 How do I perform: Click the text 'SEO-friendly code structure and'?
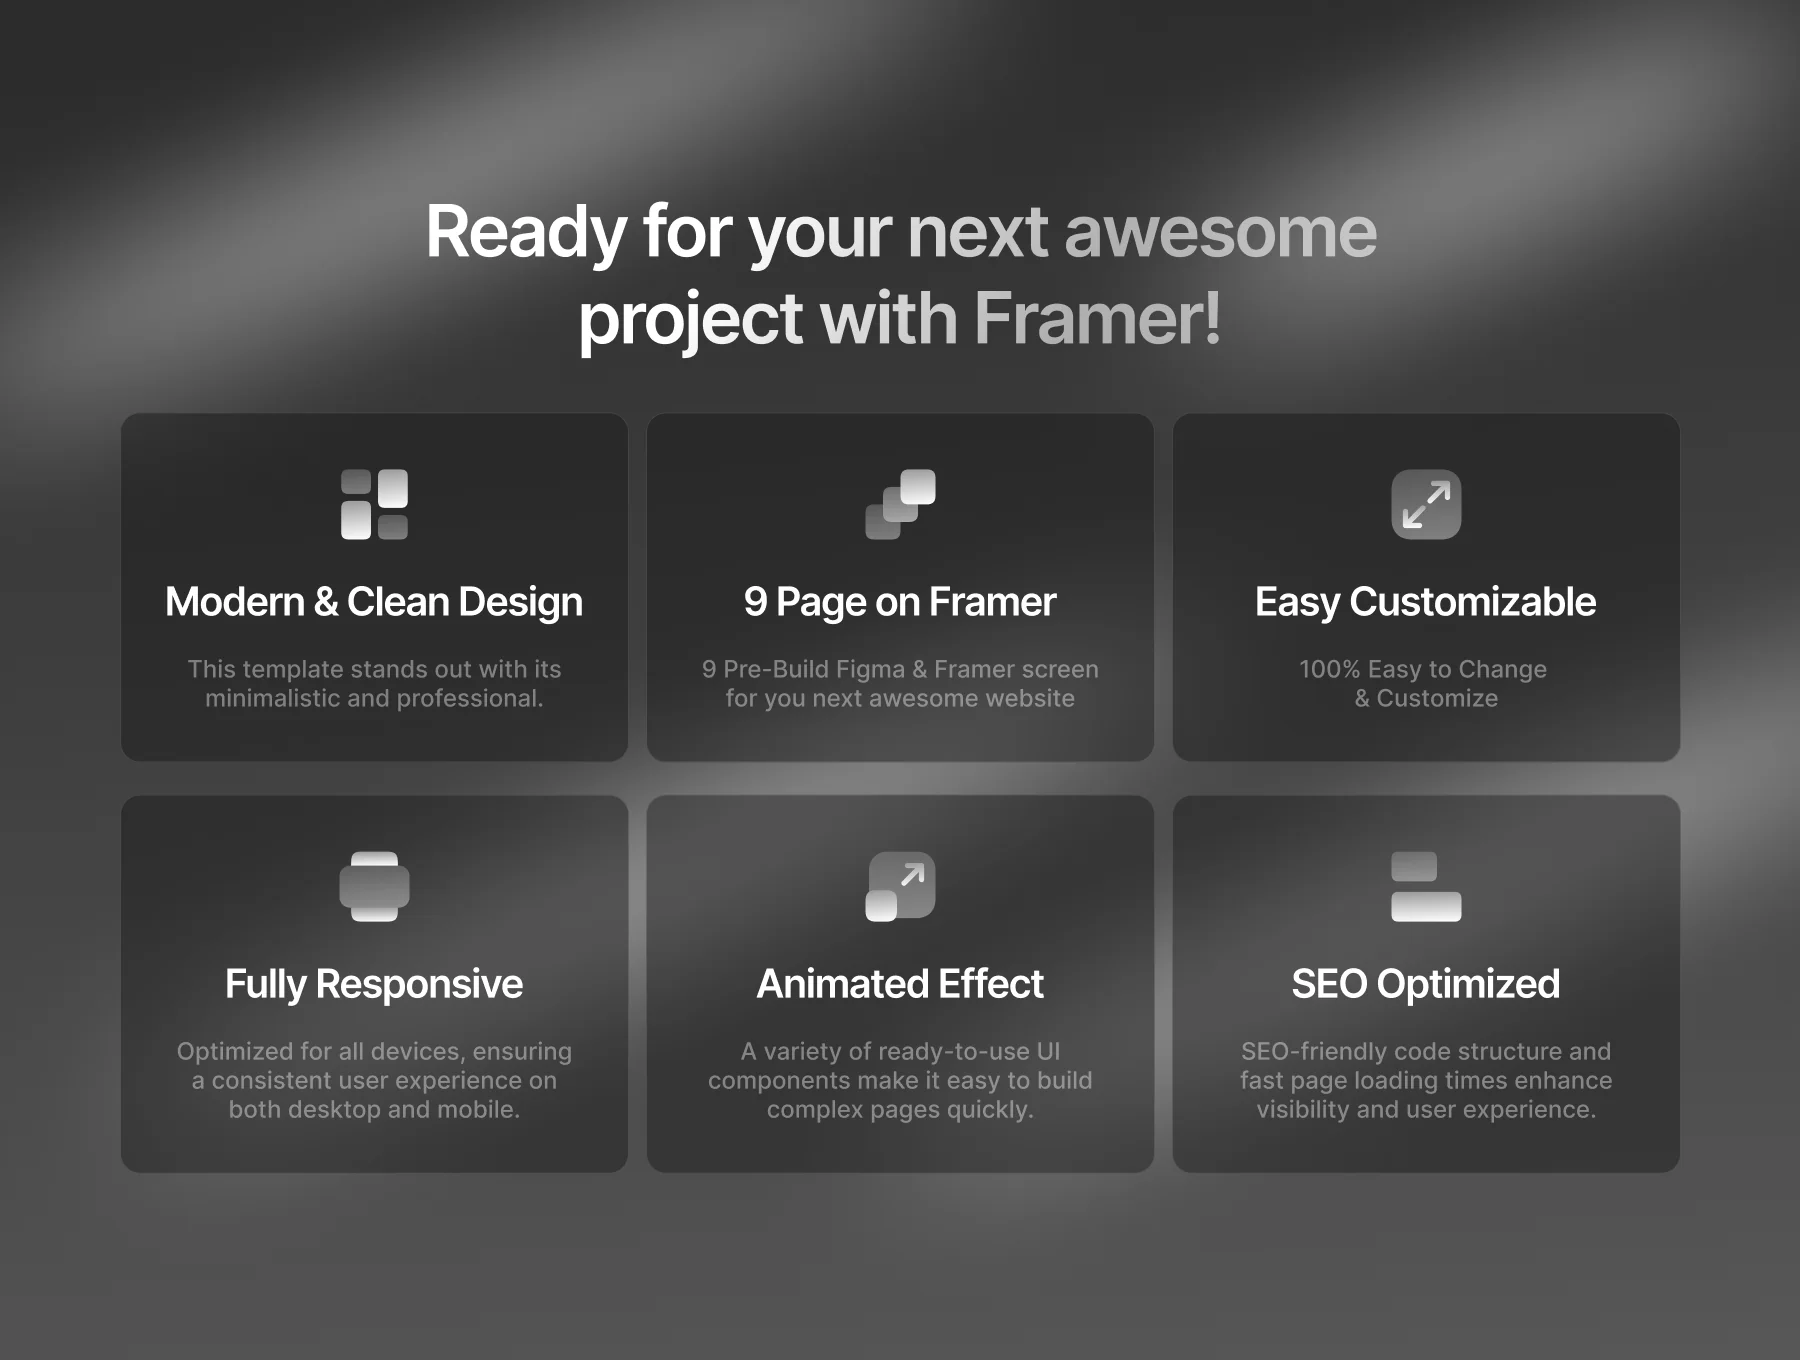click(1426, 1051)
